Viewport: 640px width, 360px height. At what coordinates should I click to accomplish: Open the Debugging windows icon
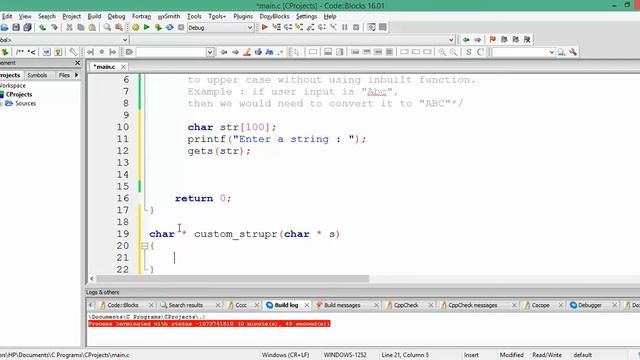371,27
